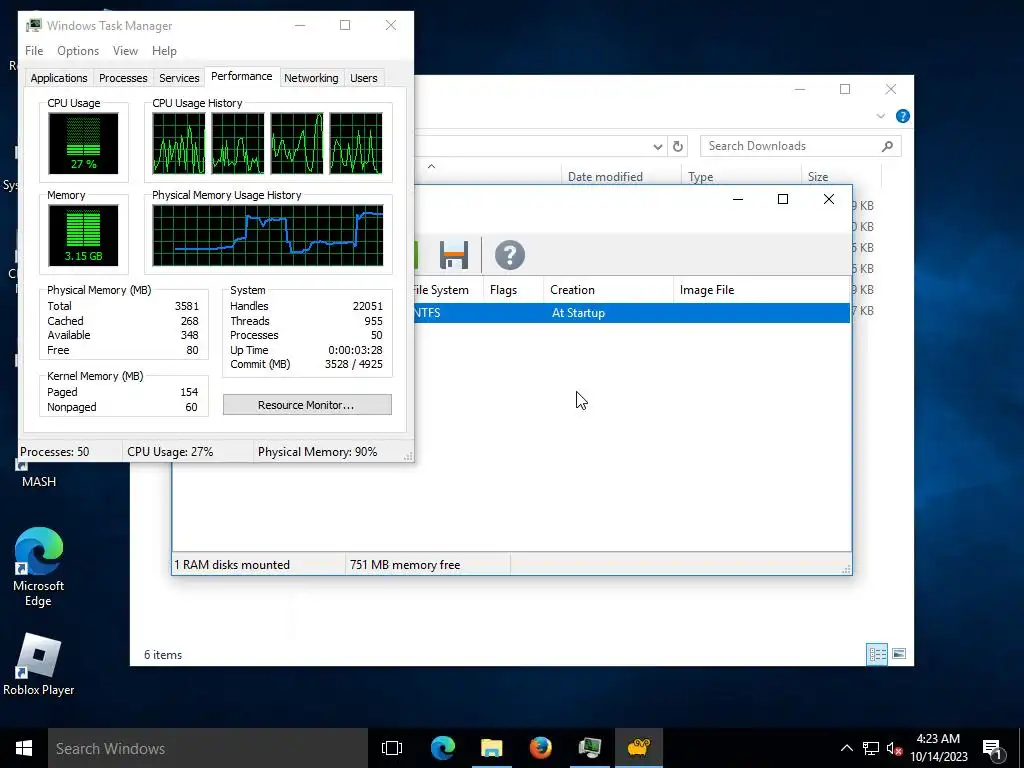Launch Firefox from the taskbar

pos(540,748)
